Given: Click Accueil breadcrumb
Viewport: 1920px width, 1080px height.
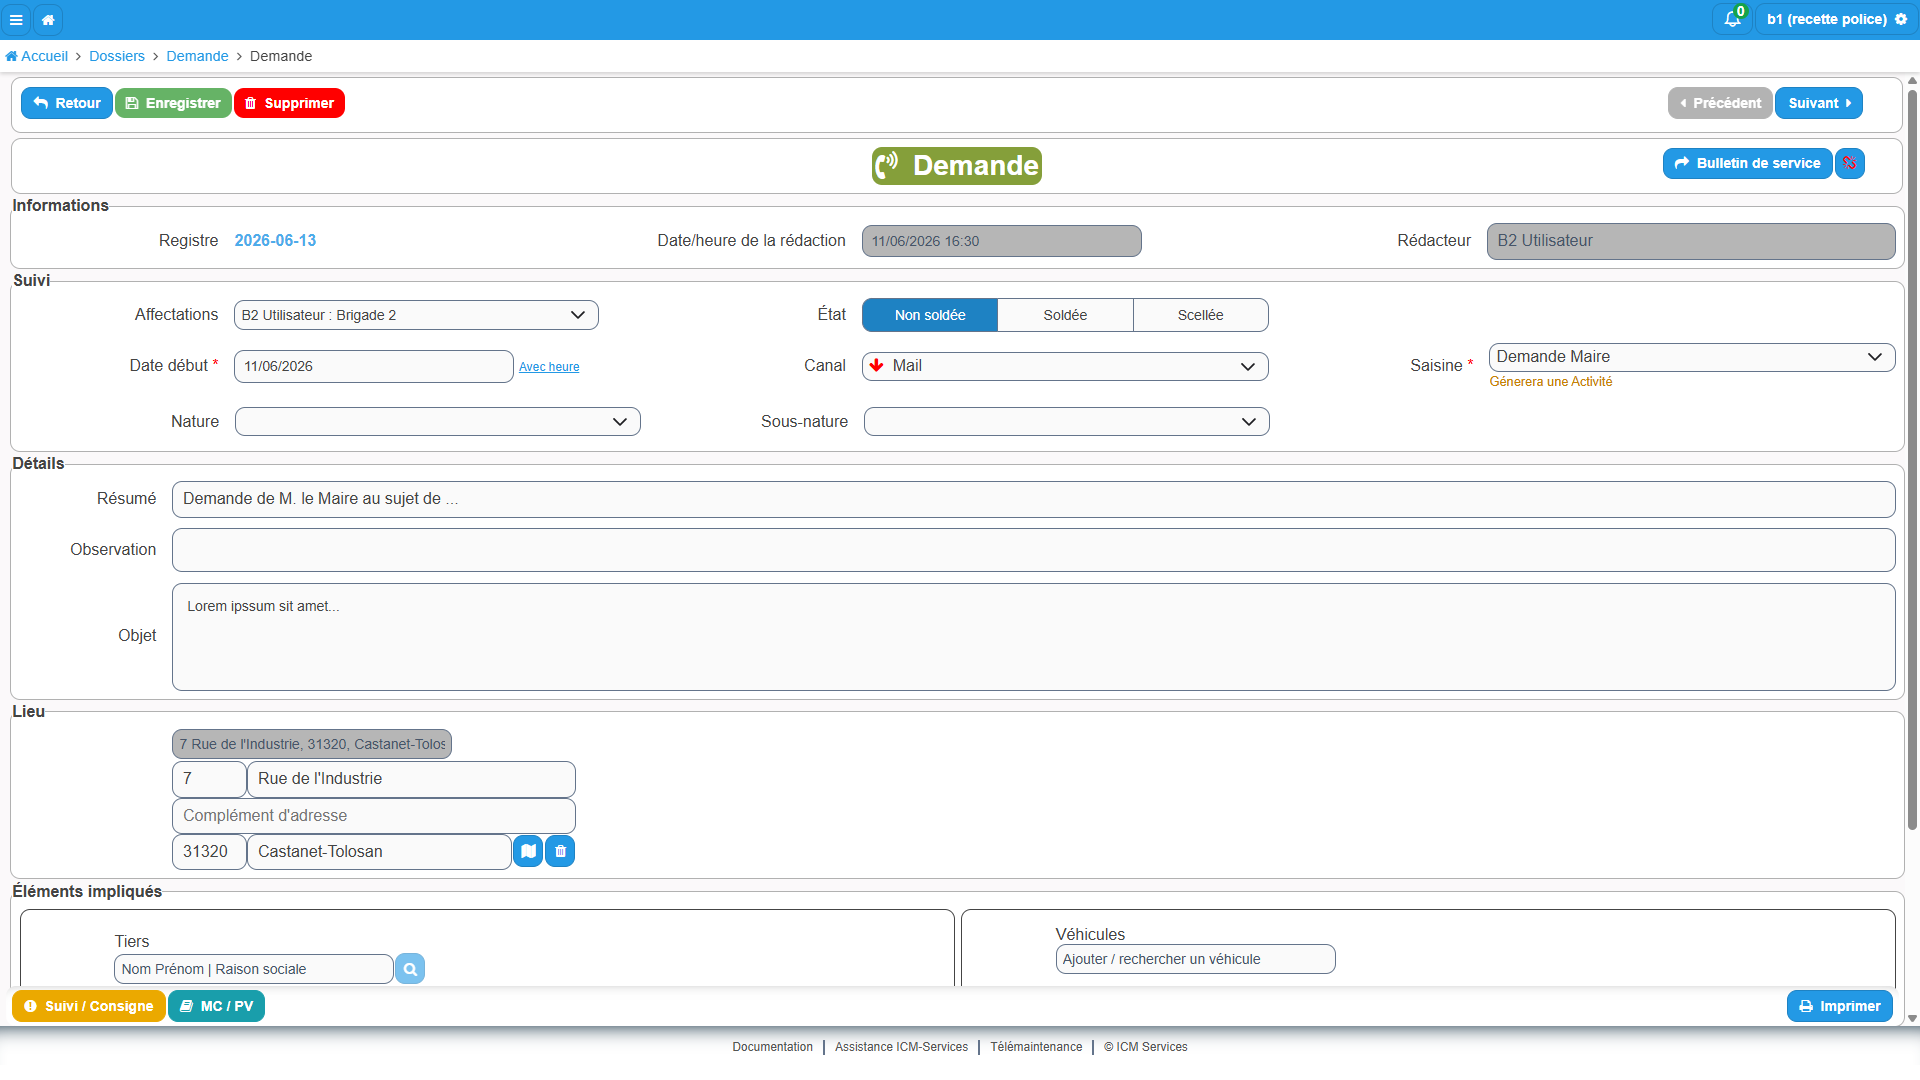Looking at the screenshot, I should click(37, 56).
